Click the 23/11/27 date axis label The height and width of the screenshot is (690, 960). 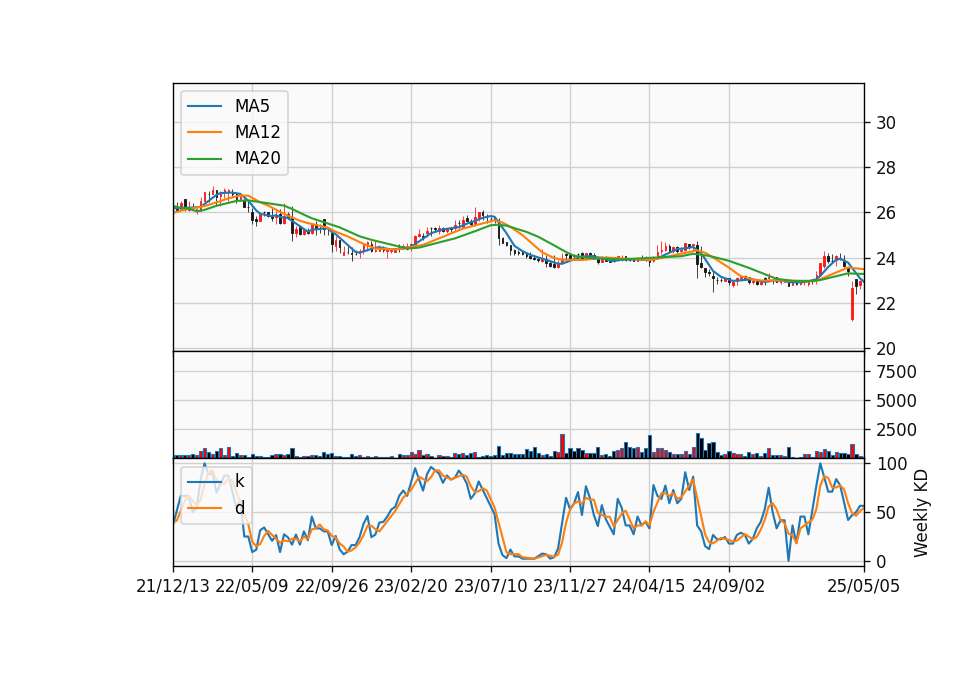point(570,586)
